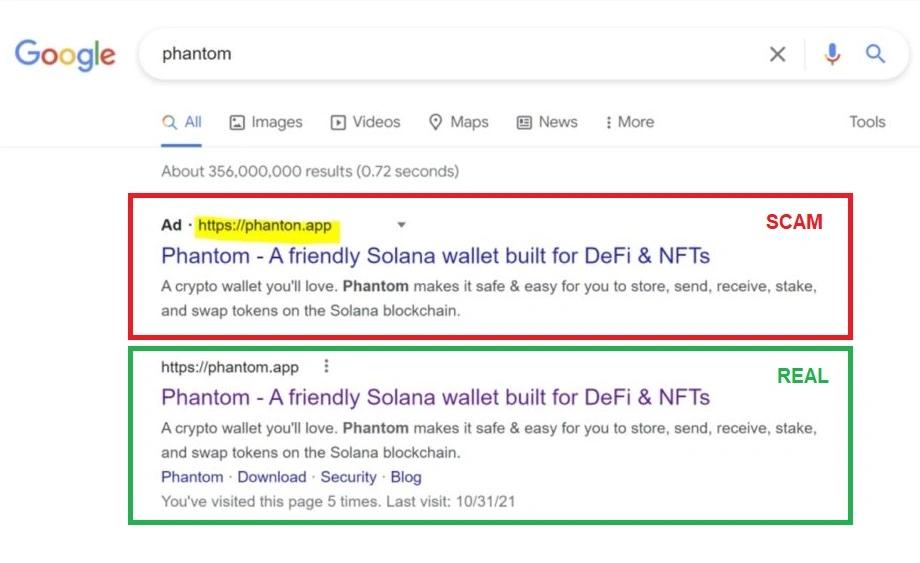
Task: Click the Ad label on the first result
Action: [171, 225]
